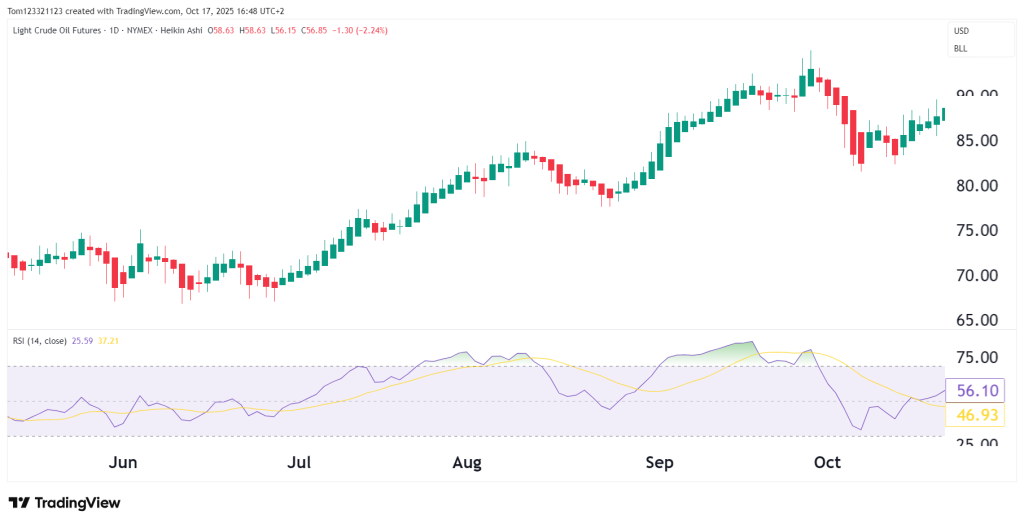Click the TradingView logo icon
The image size is (1024, 524).
tap(19, 502)
